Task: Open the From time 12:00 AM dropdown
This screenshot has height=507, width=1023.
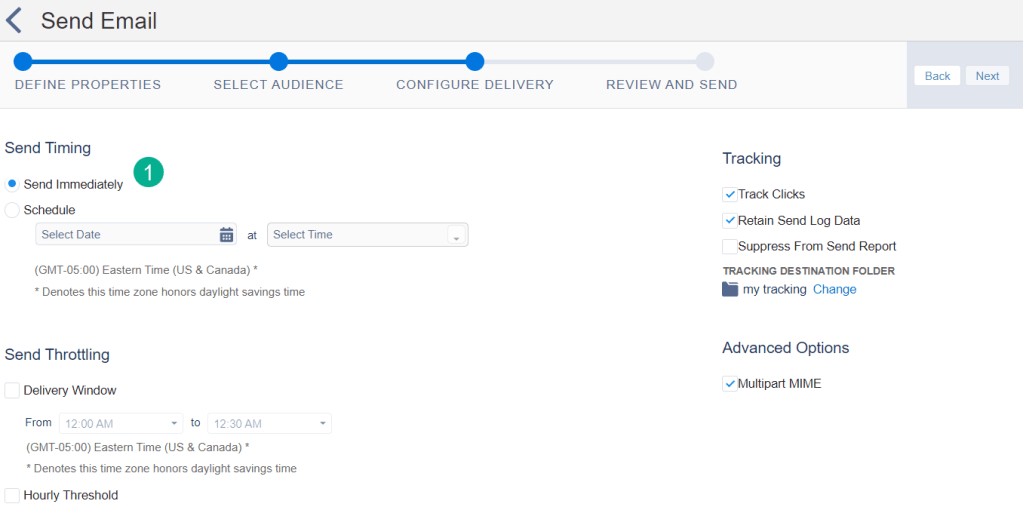Action: 121,424
